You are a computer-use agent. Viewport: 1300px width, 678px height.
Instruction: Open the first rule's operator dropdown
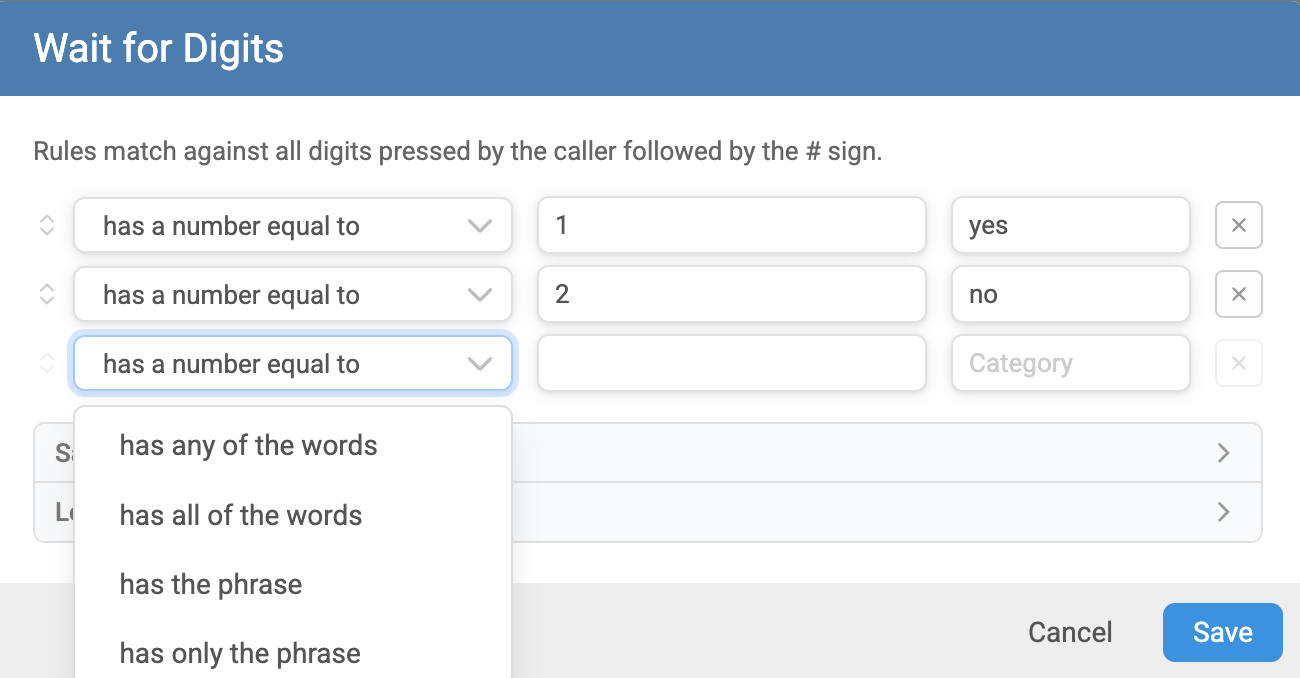point(293,225)
